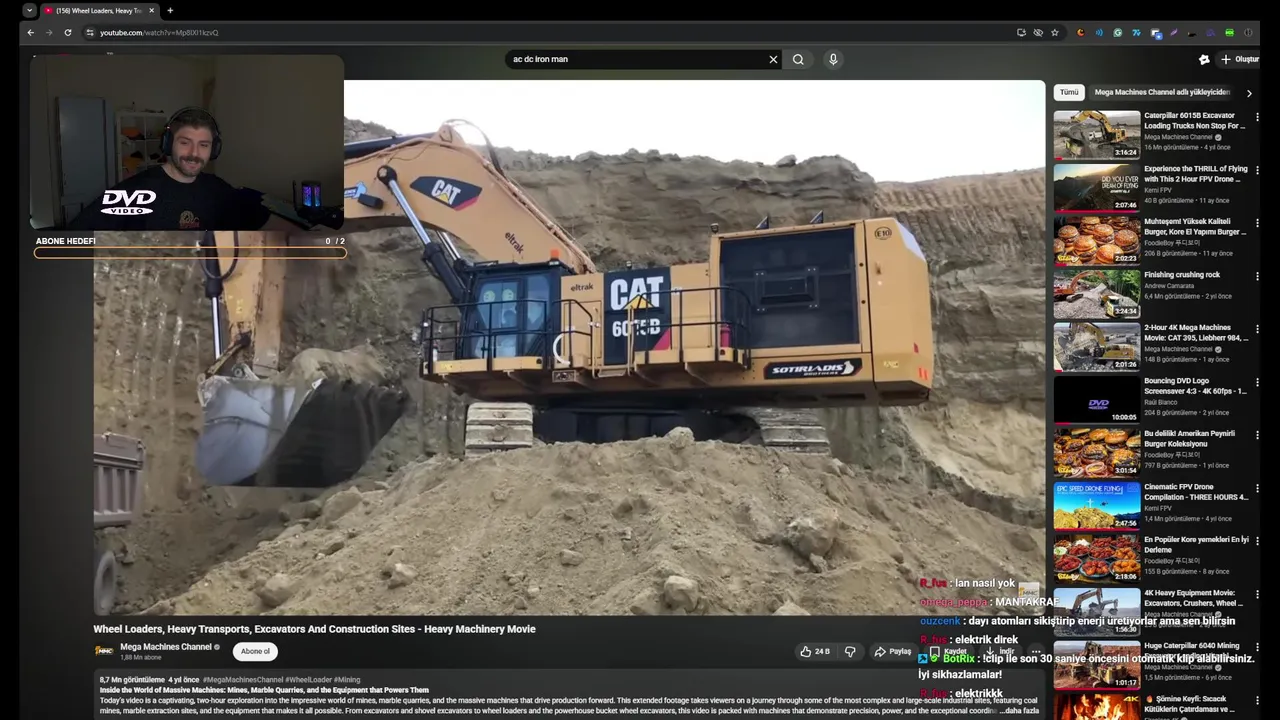The height and width of the screenshot is (720, 1280).
Task: Open 'En Popüler Kore yemekleri' video title
Action: [1196, 545]
